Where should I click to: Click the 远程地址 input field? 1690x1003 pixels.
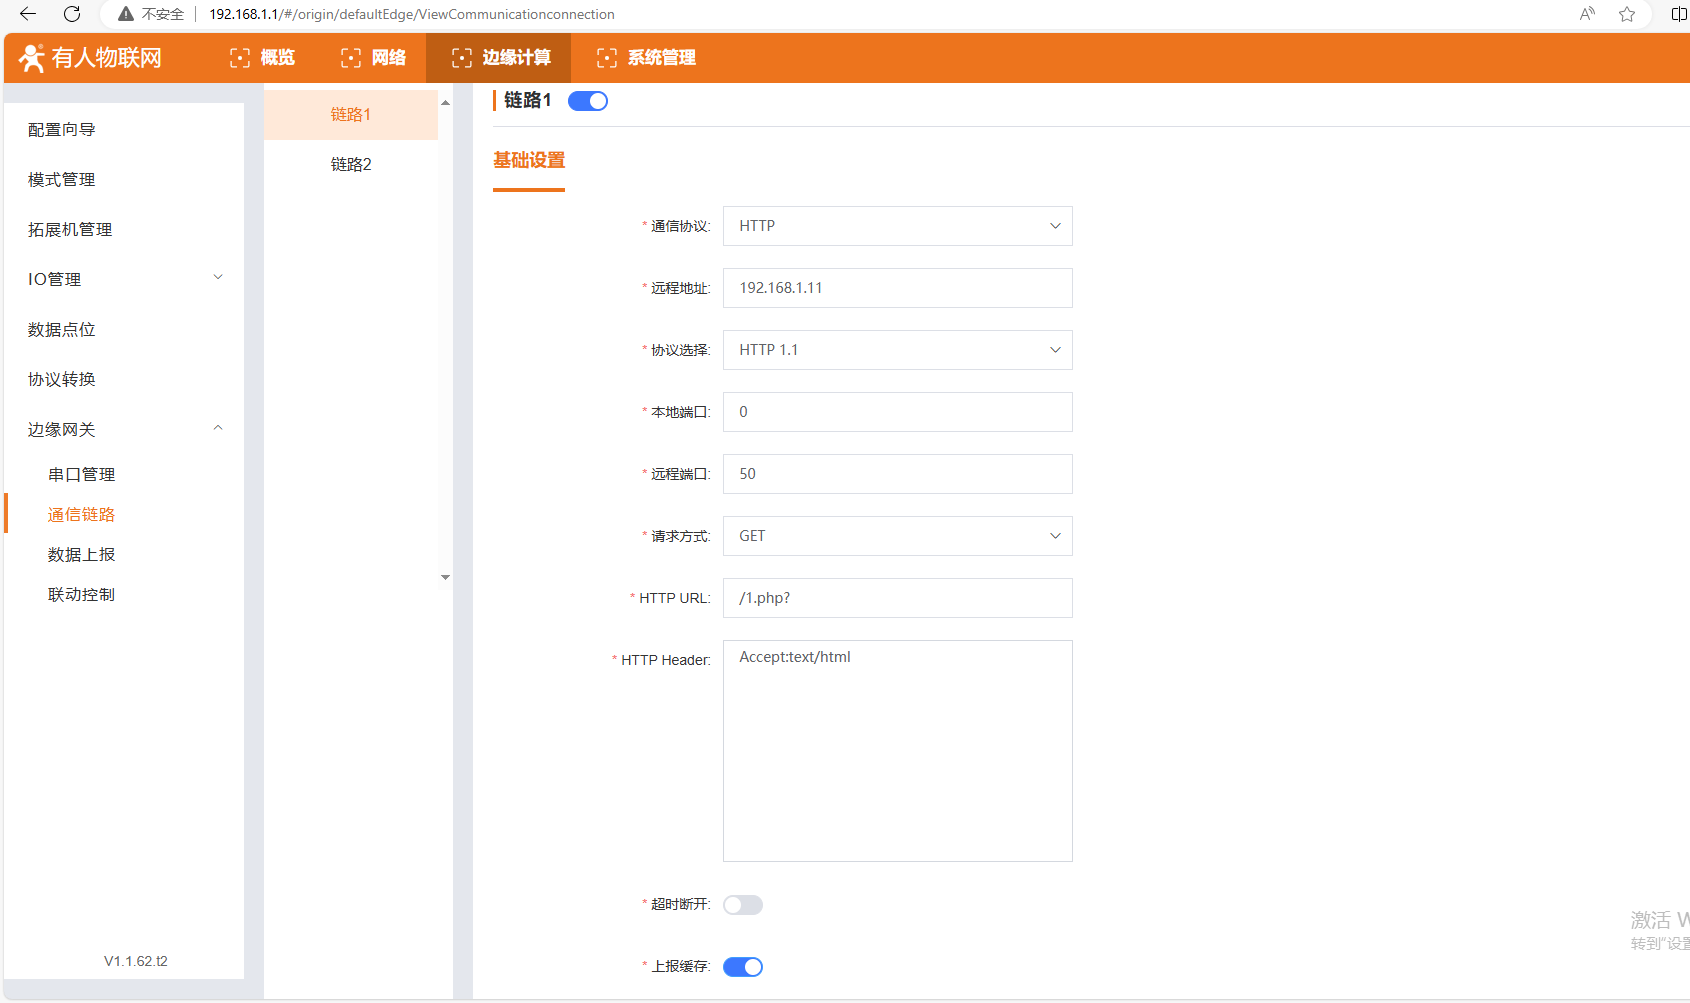coord(897,288)
